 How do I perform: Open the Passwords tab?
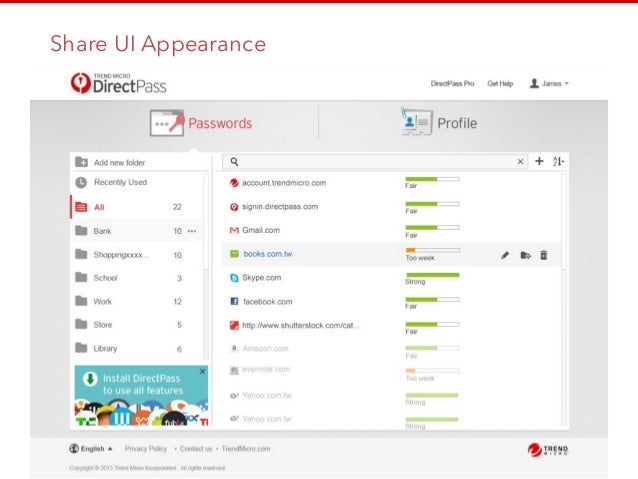coord(201,123)
